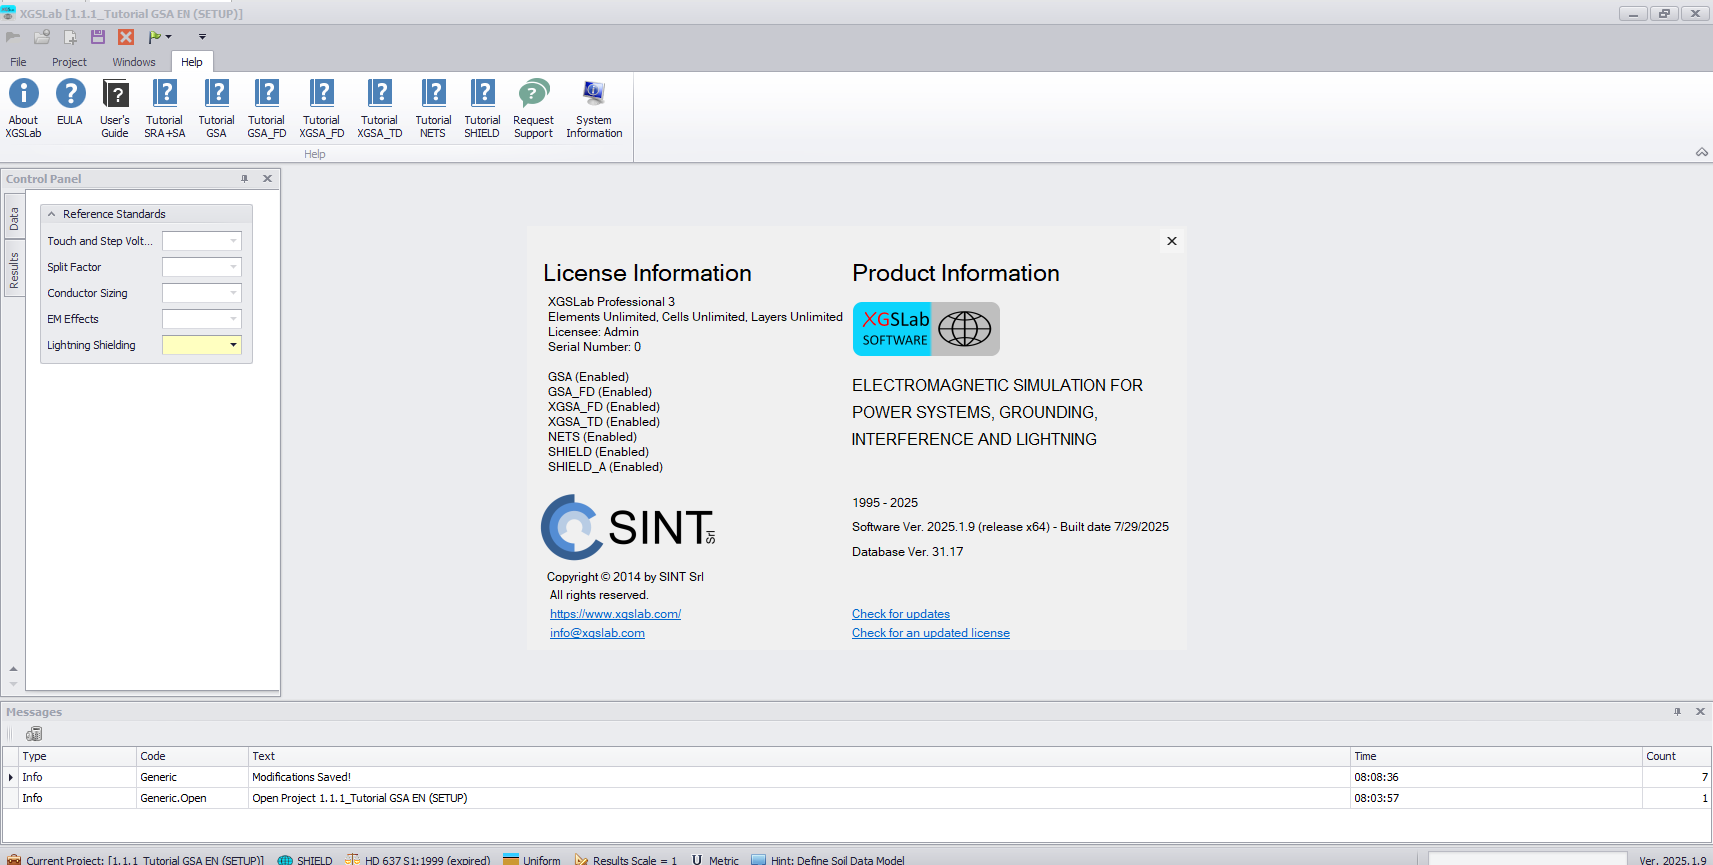Open the Conductor Sizing dropdown
This screenshot has height=865, width=1713.
[233, 293]
